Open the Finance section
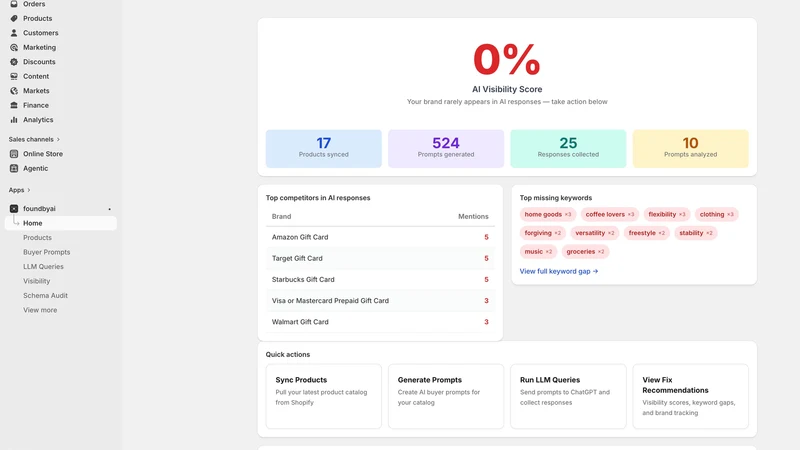This screenshot has width=800, height=450. [x=36, y=105]
